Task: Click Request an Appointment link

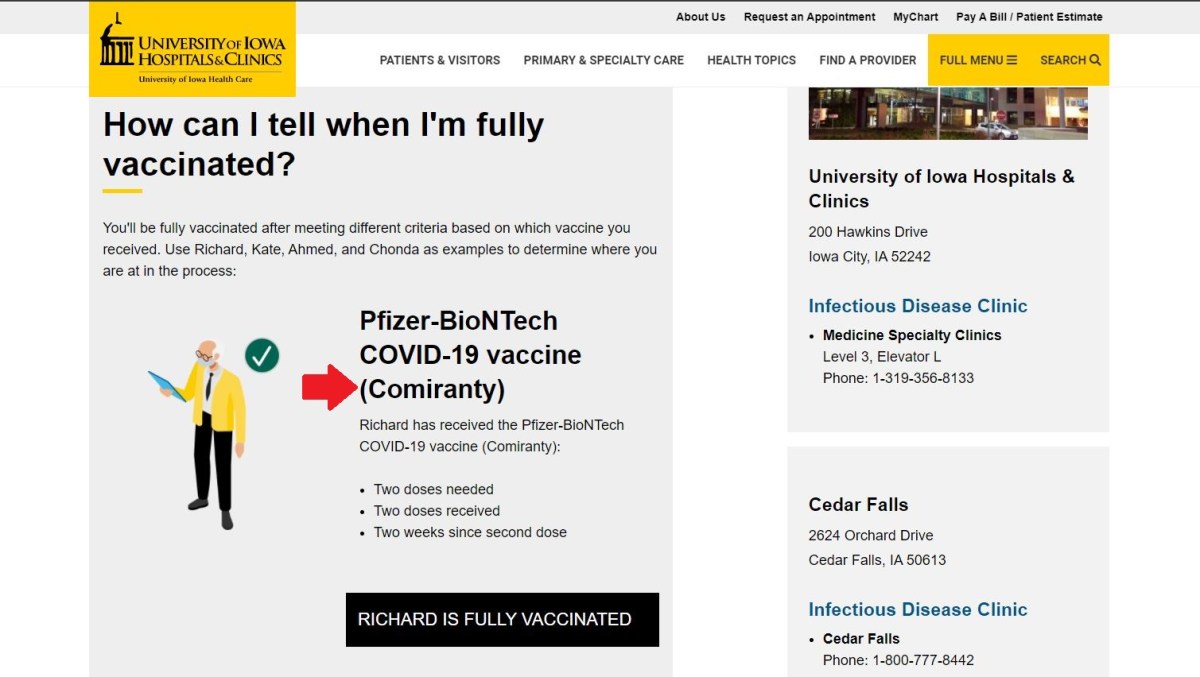Action: point(809,17)
